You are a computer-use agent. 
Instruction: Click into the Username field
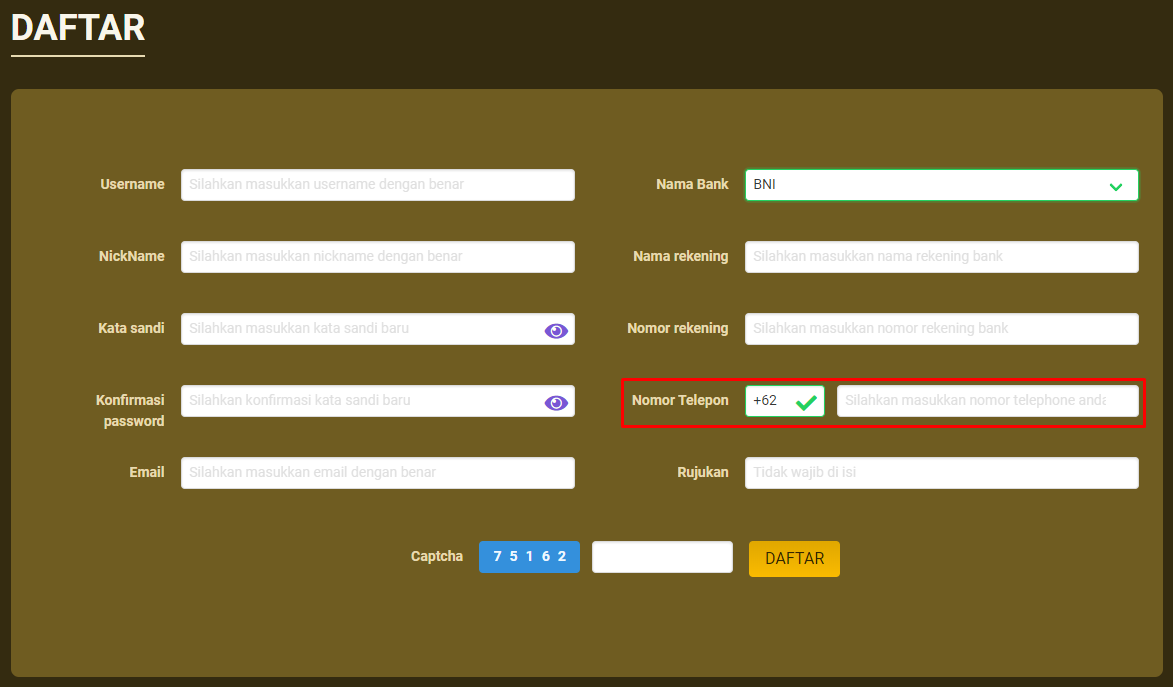coord(377,185)
